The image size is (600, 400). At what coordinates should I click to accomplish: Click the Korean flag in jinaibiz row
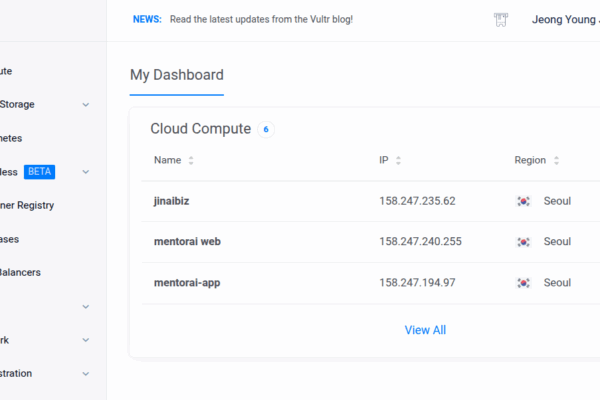coord(523,201)
